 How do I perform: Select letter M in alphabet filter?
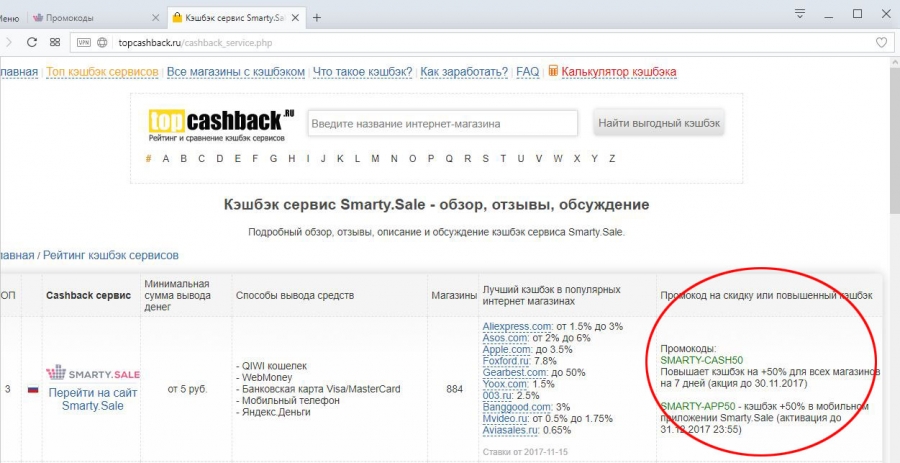[x=375, y=159]
